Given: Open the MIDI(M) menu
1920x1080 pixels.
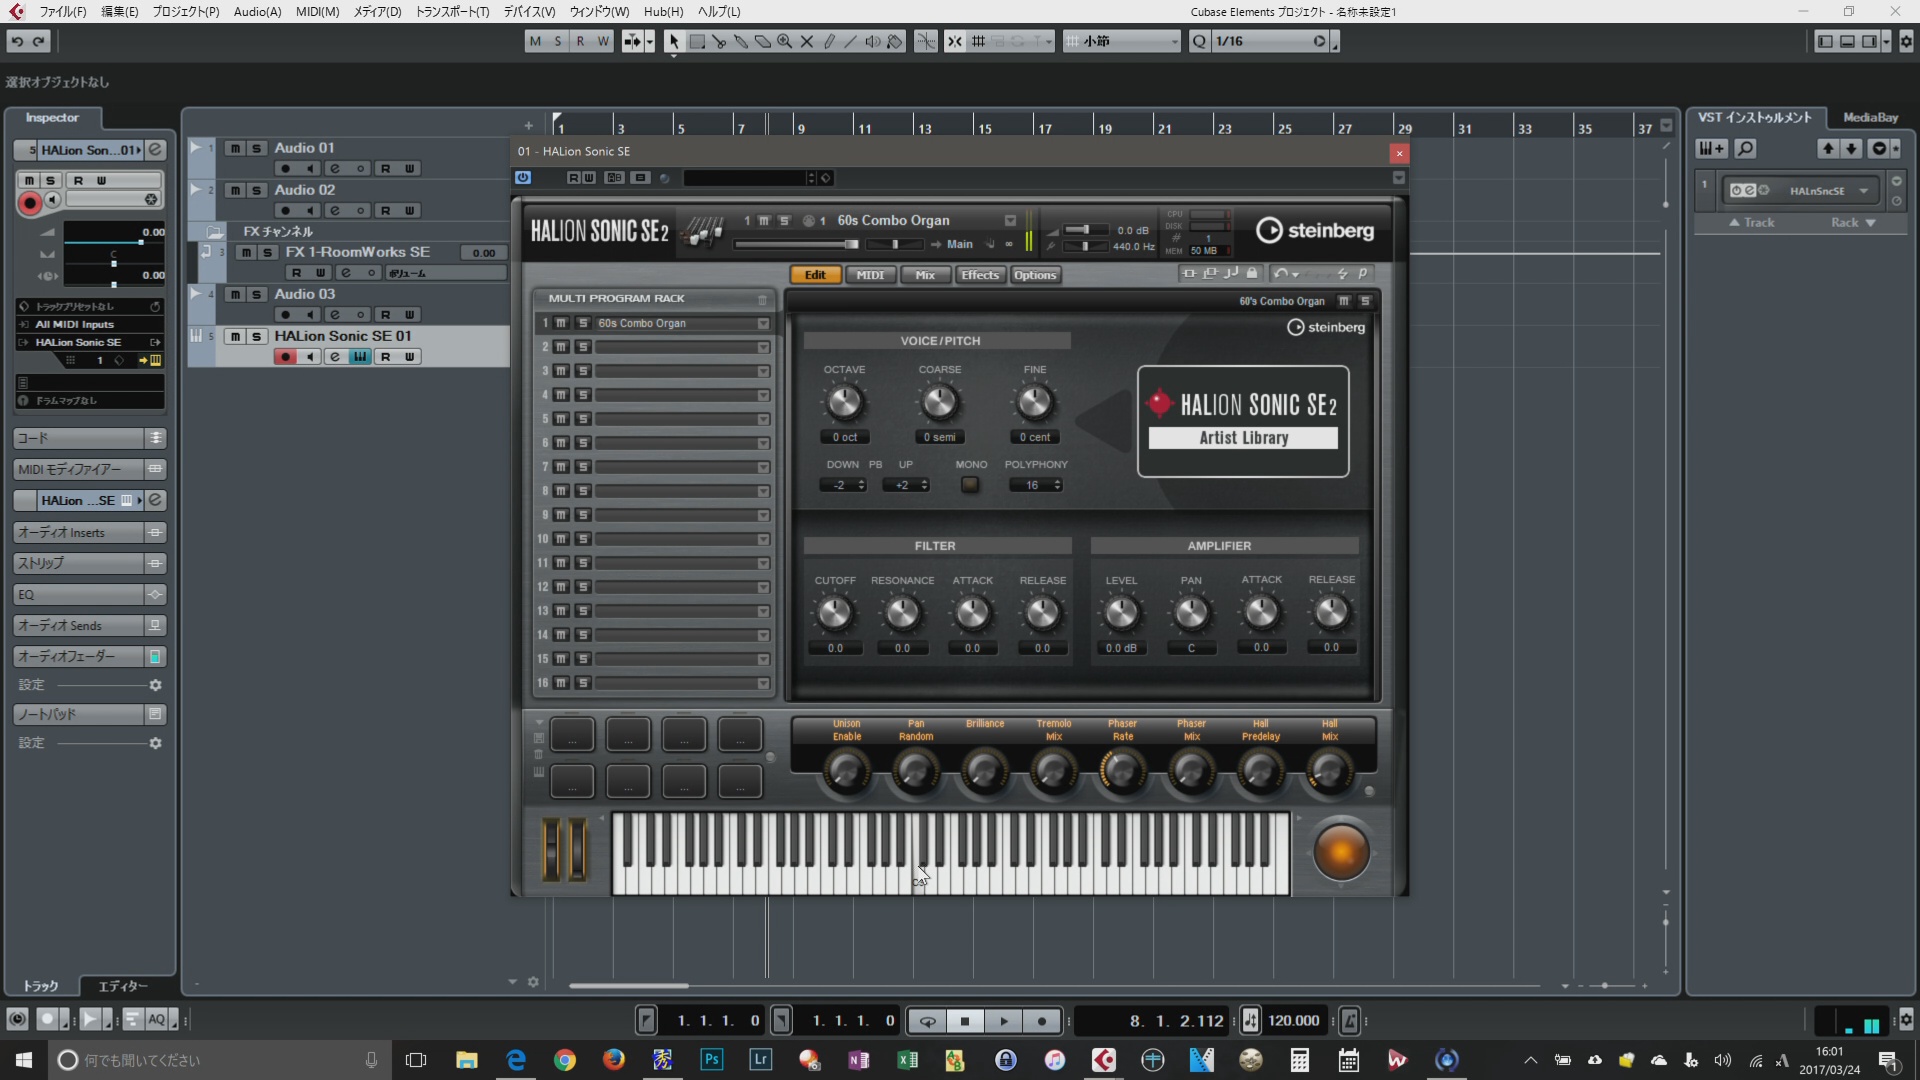Looking at the screenshot, I should click(x=317, y=11).
